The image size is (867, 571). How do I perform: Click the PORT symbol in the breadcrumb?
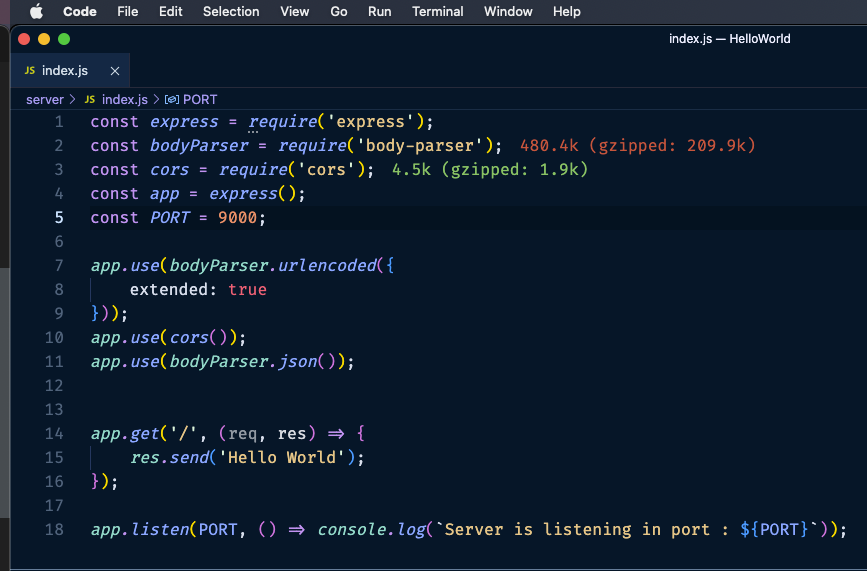point(200,99)
